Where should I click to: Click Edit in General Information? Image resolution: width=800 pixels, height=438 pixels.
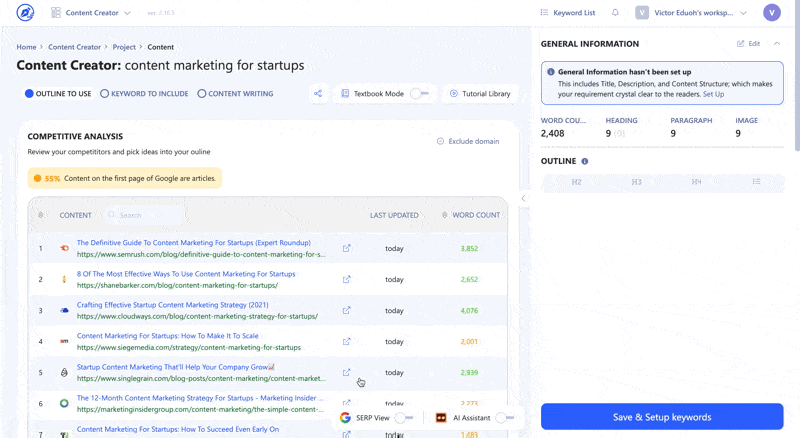tap(748, 43)
